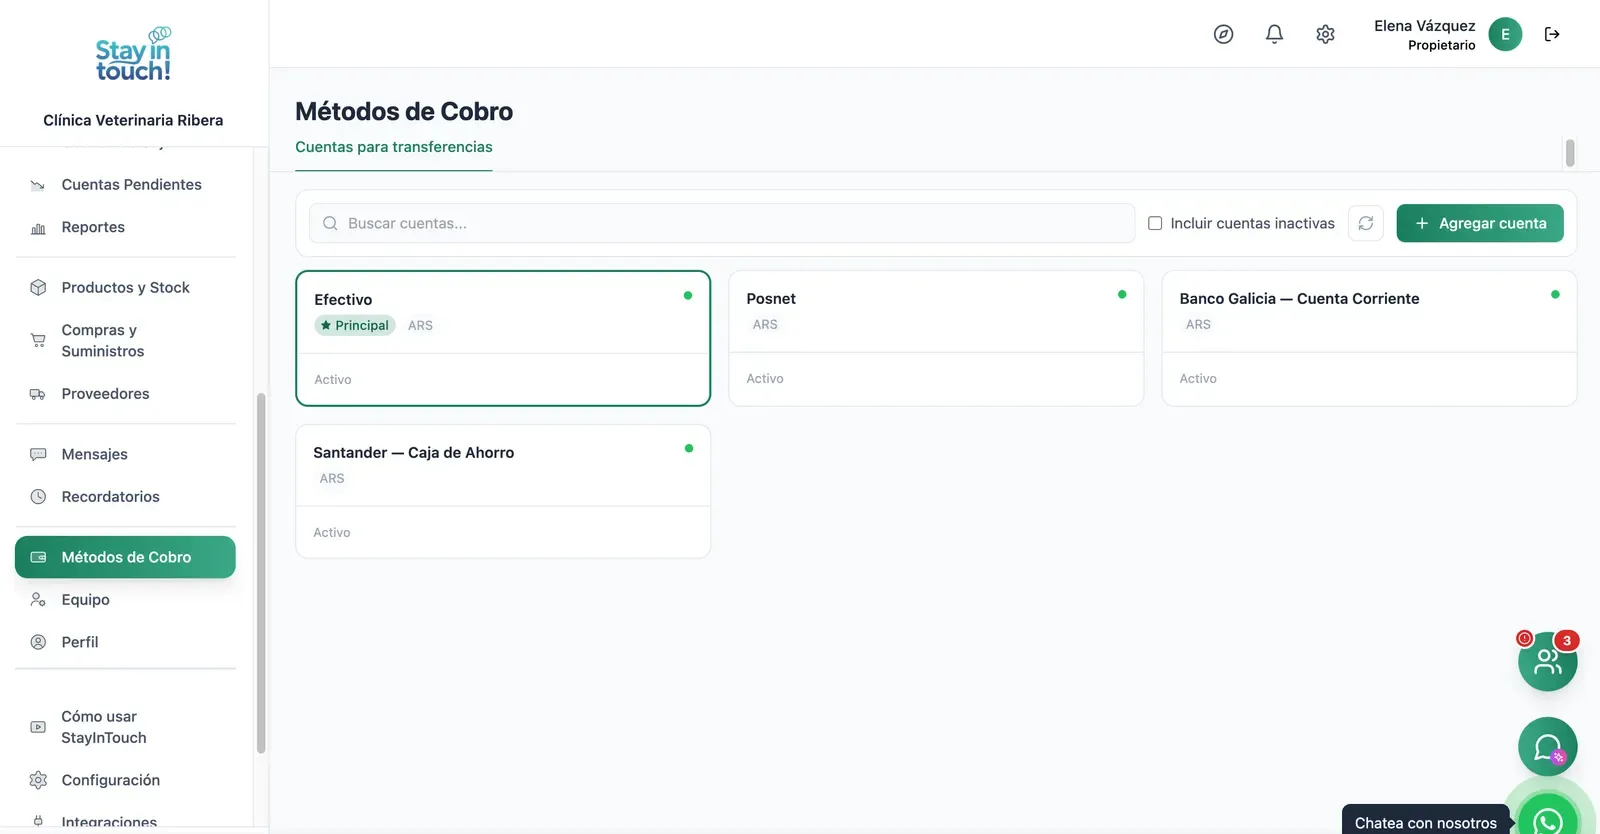Open the Efectivo account card

click(x=503, y=338)
